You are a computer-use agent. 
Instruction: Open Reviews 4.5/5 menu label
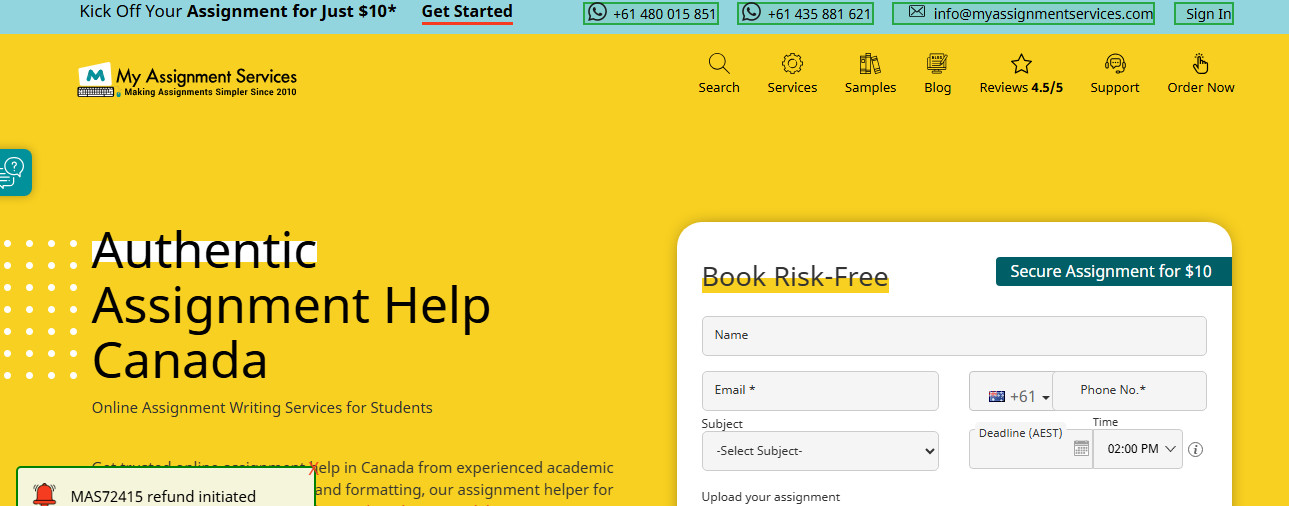1021,87
